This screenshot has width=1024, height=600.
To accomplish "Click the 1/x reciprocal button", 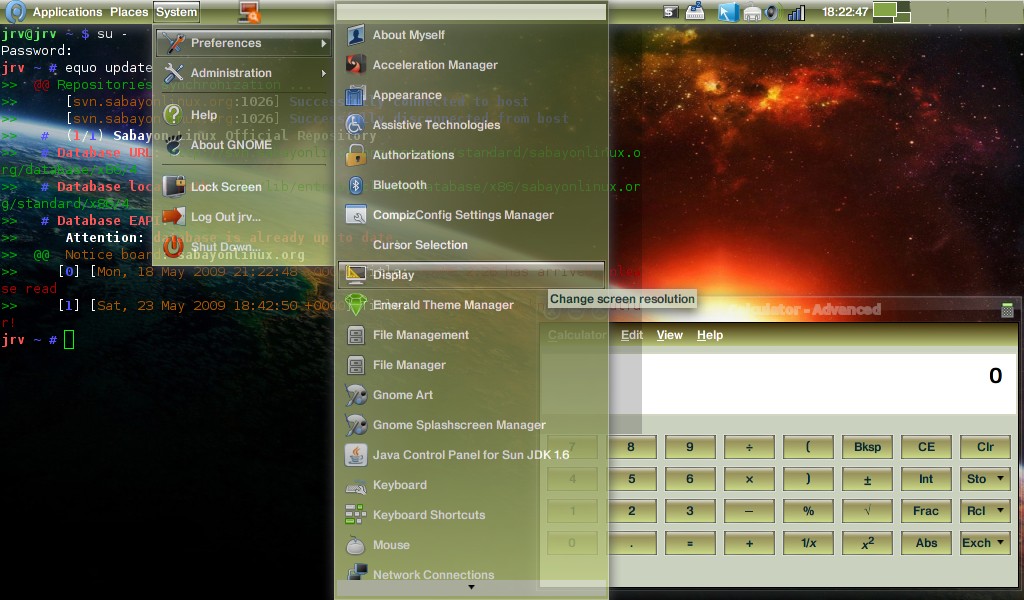I will [x=808, y=543].
